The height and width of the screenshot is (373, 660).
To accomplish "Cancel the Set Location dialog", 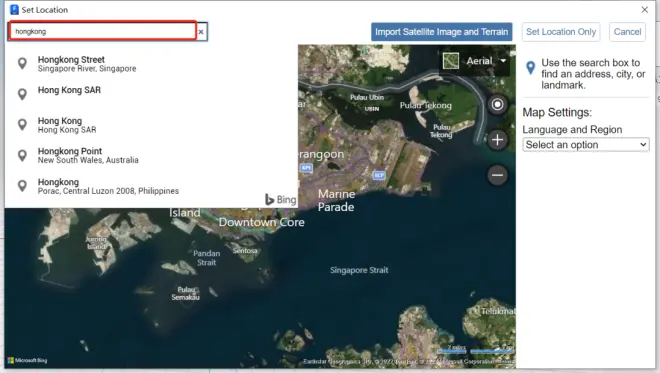I will tap(627, 32).
